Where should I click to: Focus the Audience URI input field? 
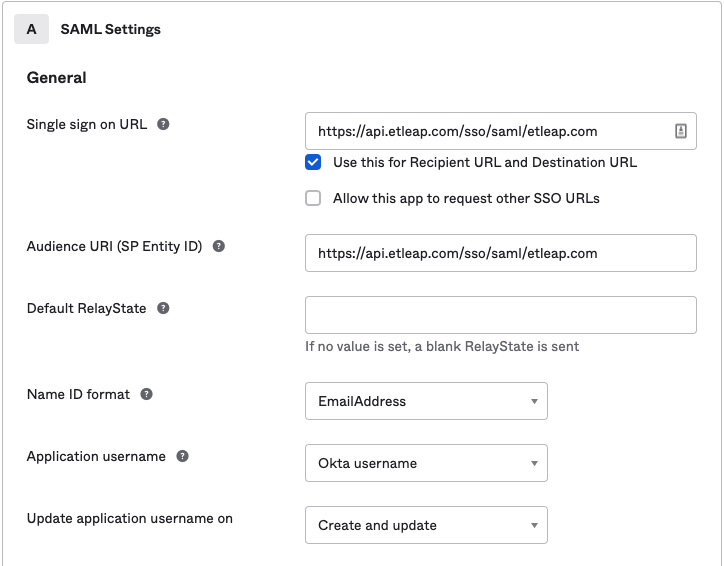click(x=500, y=253)
